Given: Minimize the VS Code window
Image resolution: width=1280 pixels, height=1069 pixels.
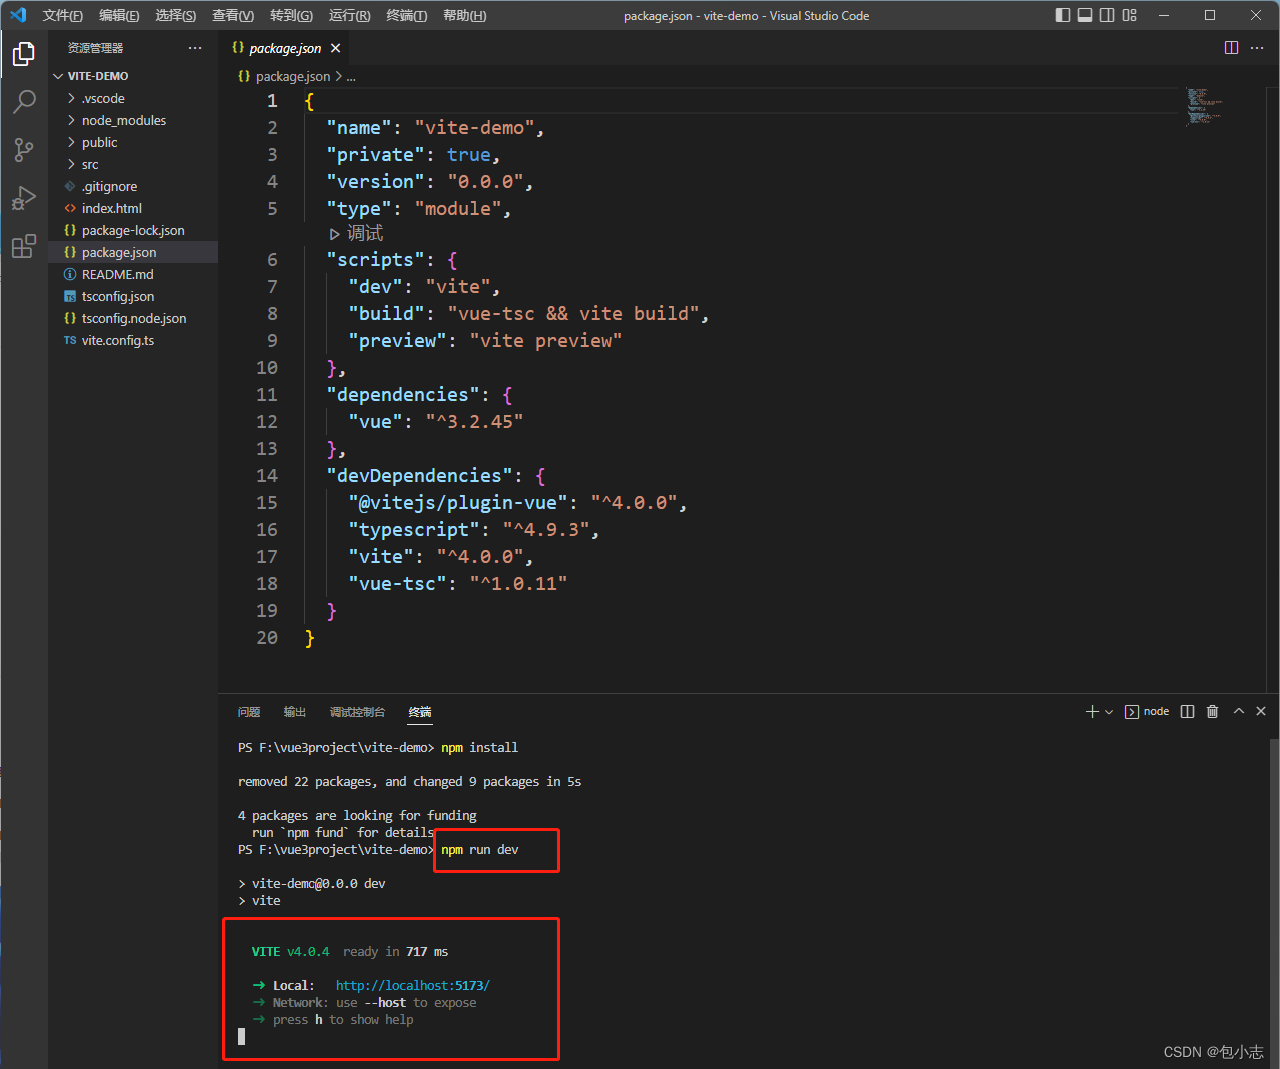Looking at the screenshot, I should coord(1163,15).
